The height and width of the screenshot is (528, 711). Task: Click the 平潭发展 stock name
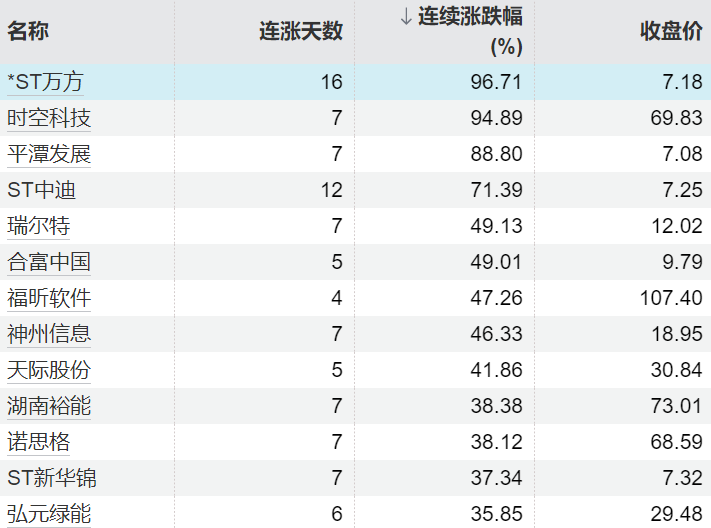pyautogui.click(x=49, y=154)
